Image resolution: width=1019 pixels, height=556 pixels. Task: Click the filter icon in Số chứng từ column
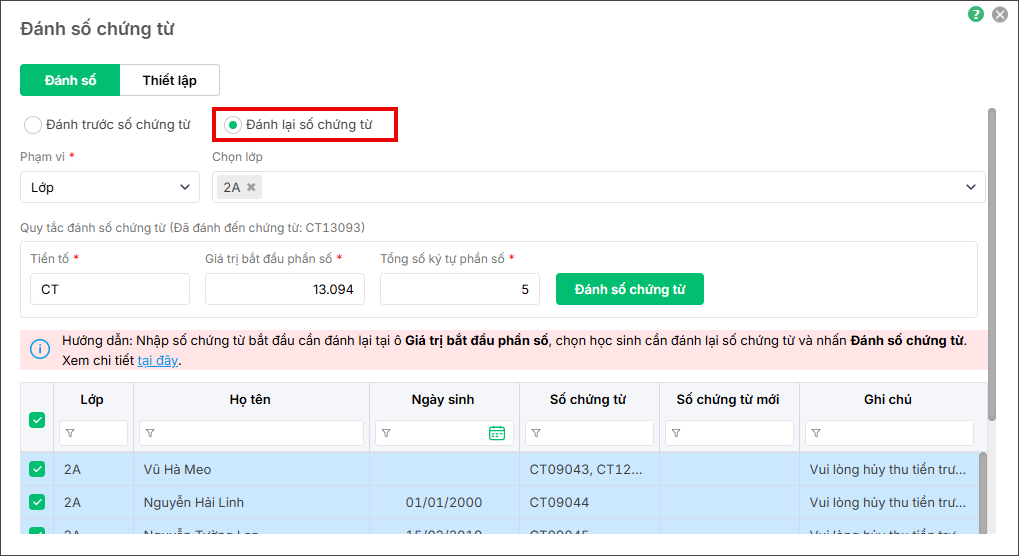pyautogui.click(x=536, y=433)
